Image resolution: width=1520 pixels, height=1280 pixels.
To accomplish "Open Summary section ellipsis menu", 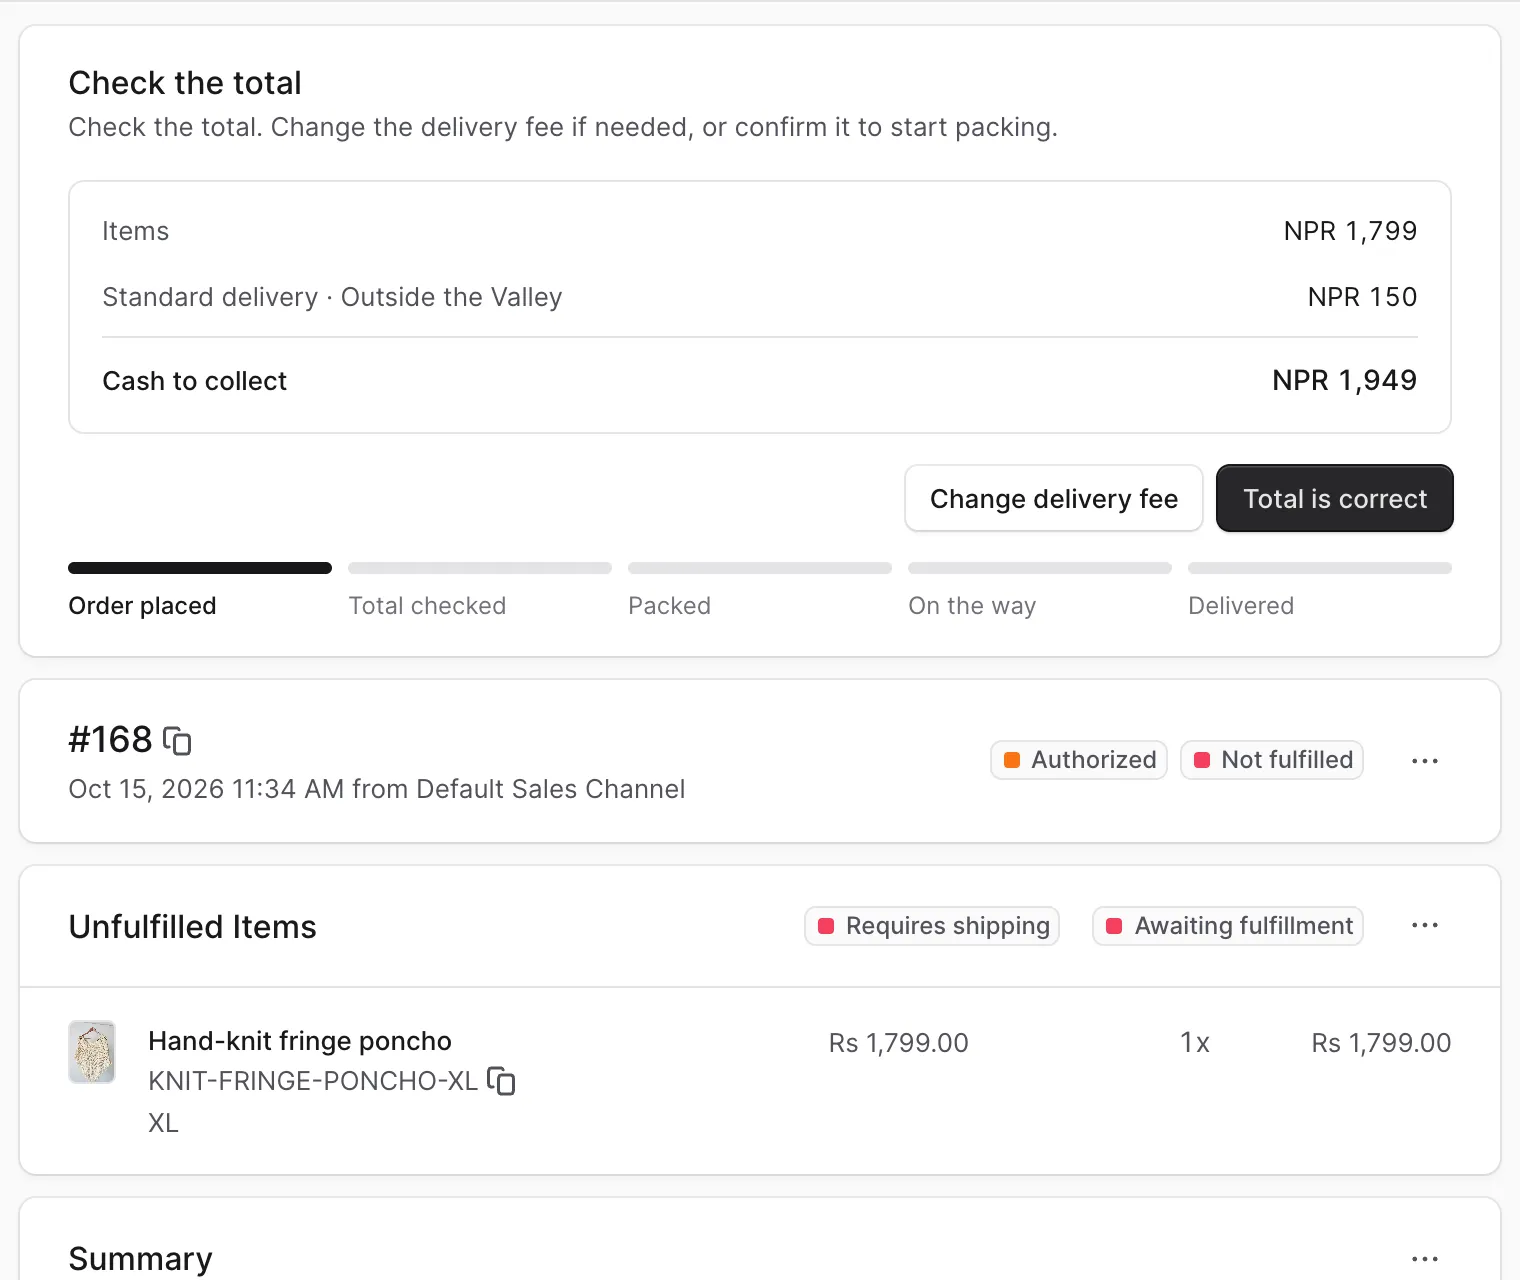I will point(1425,1259).
